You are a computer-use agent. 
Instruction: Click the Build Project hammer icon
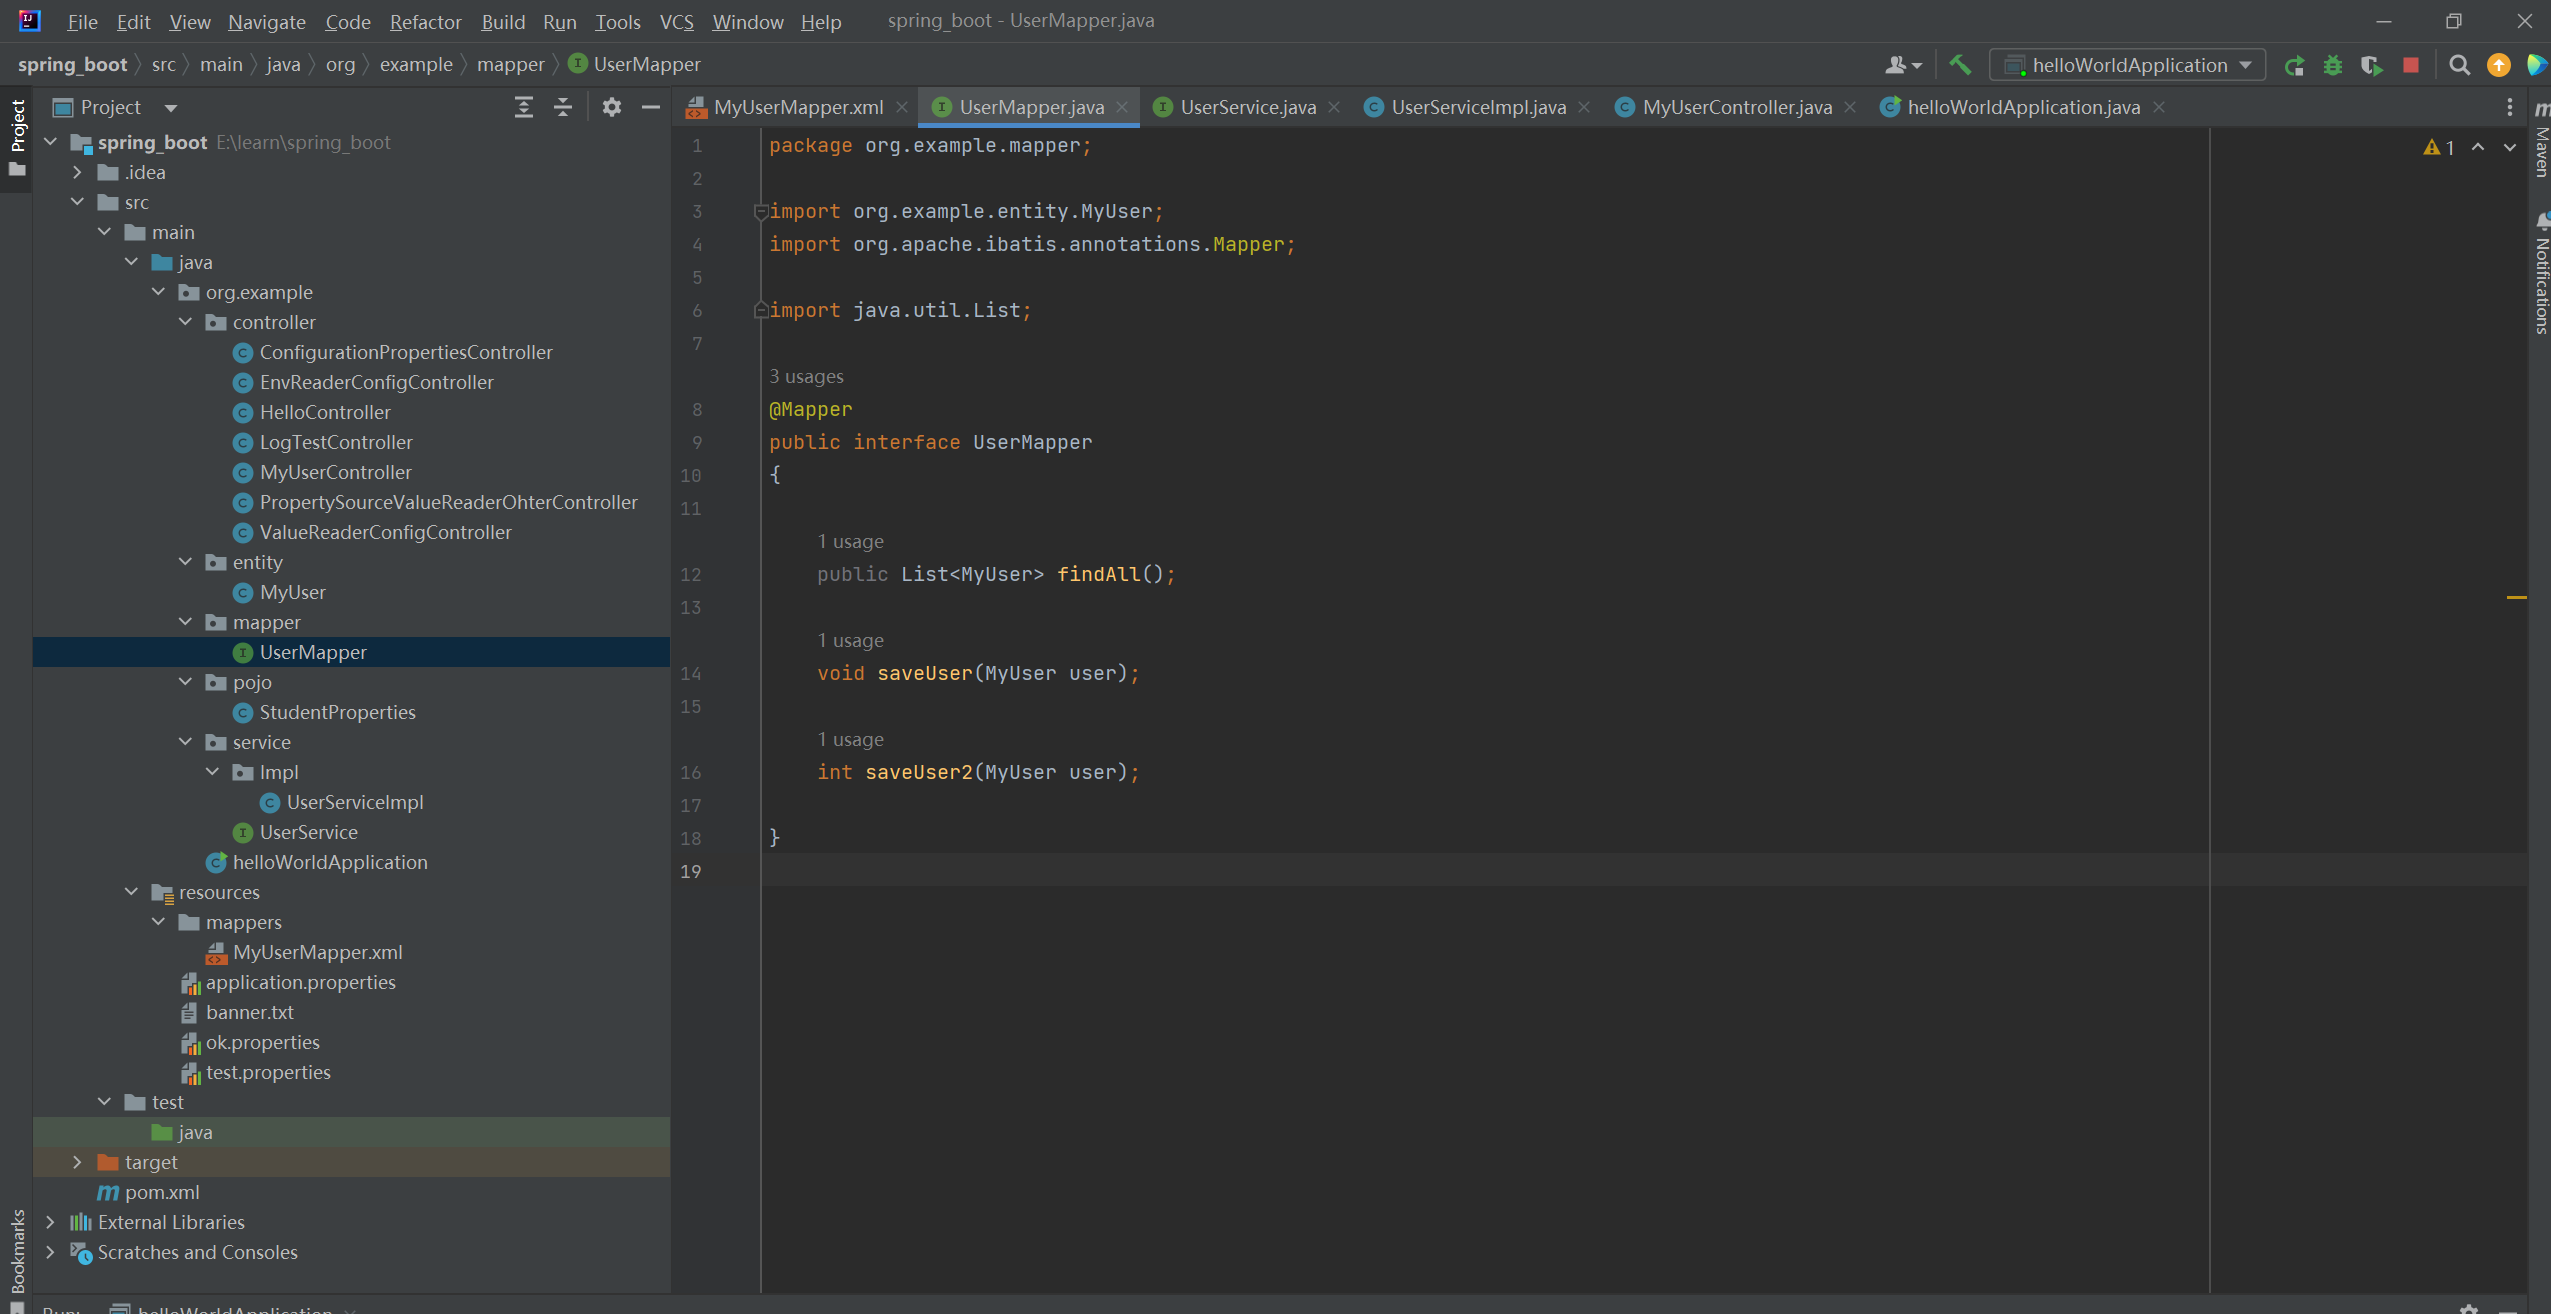coord(1960,65)
